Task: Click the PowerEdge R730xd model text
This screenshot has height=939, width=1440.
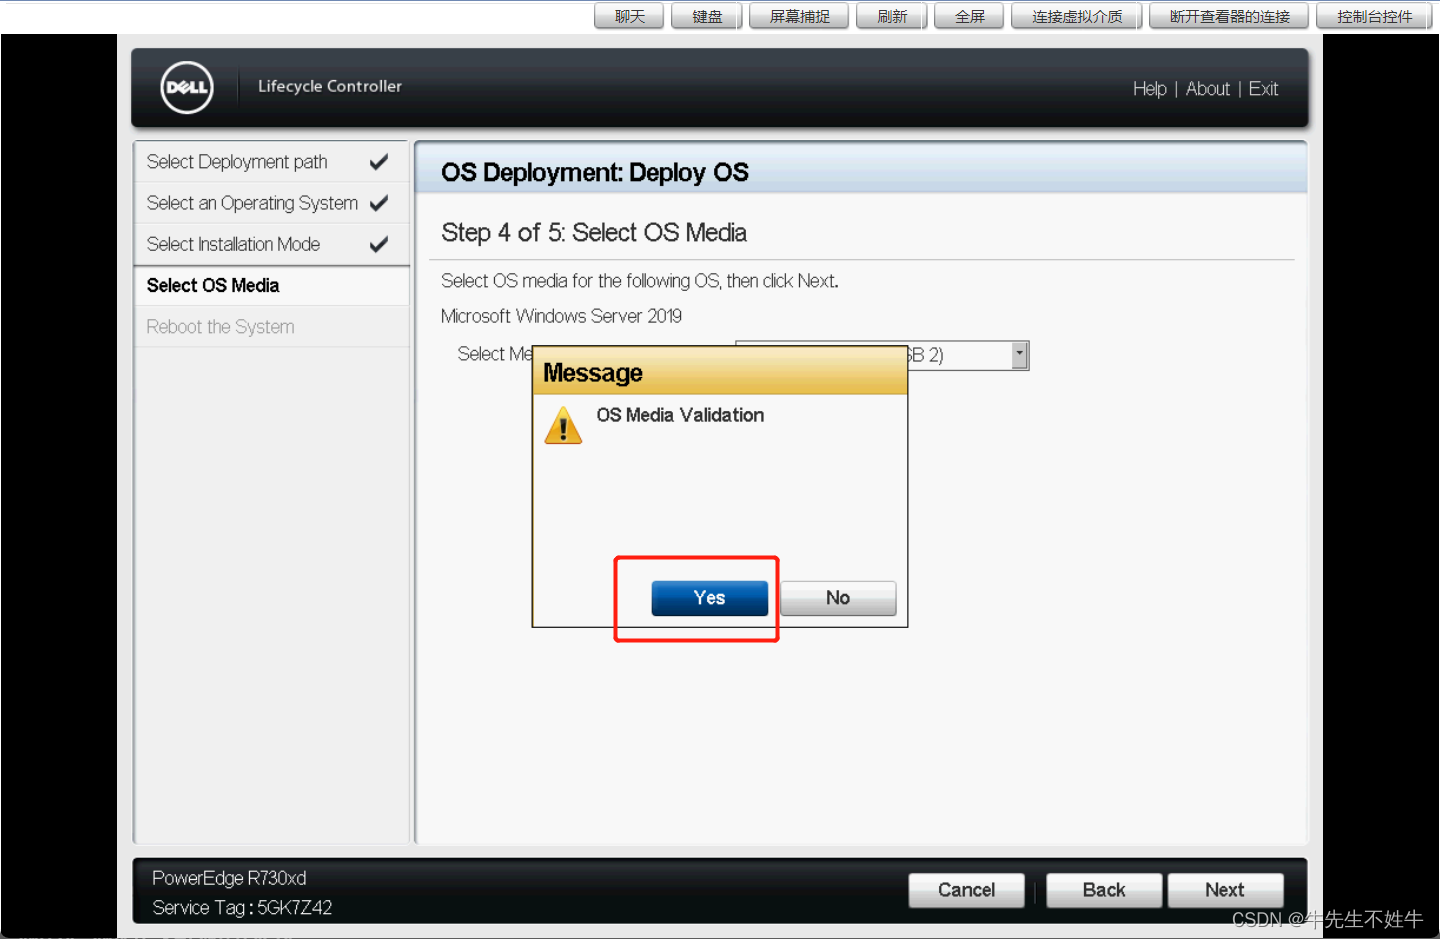Action: (x=229, y=878)
